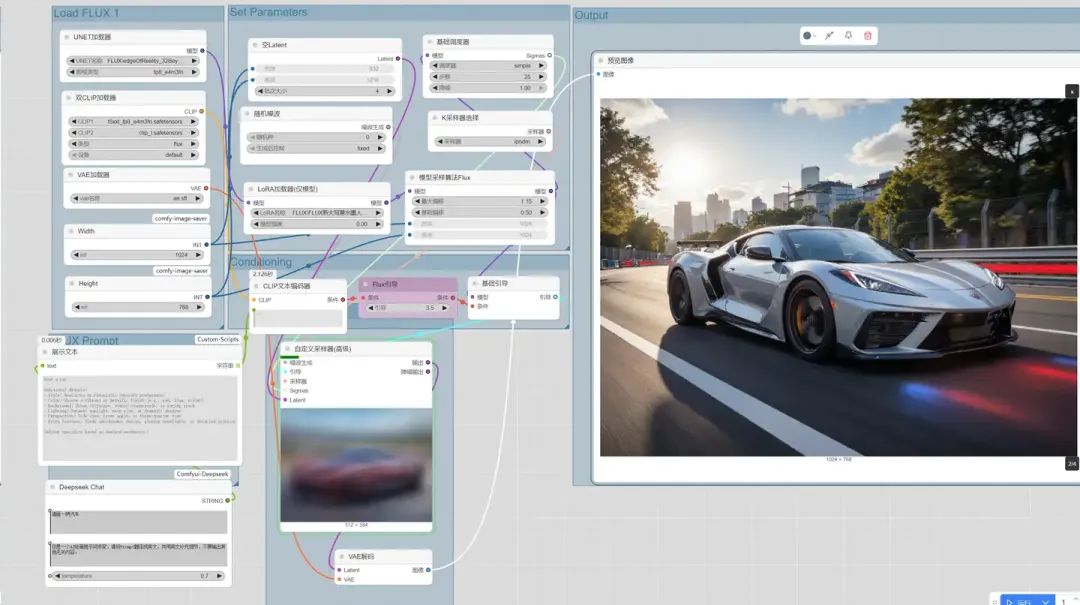Decrease the Height int value

(x=76, y=307)
